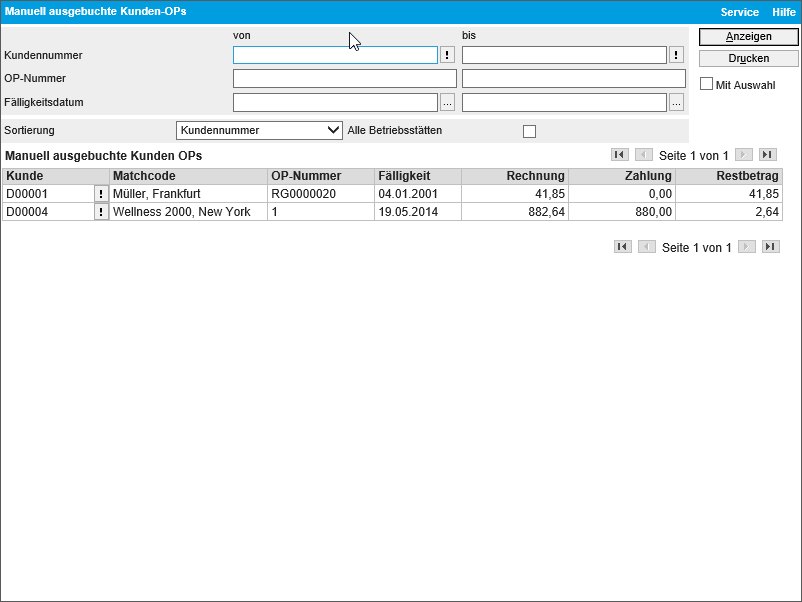
Task: Tick the Alle Betriebsstätten checkbox
Action: pos(529,131)
